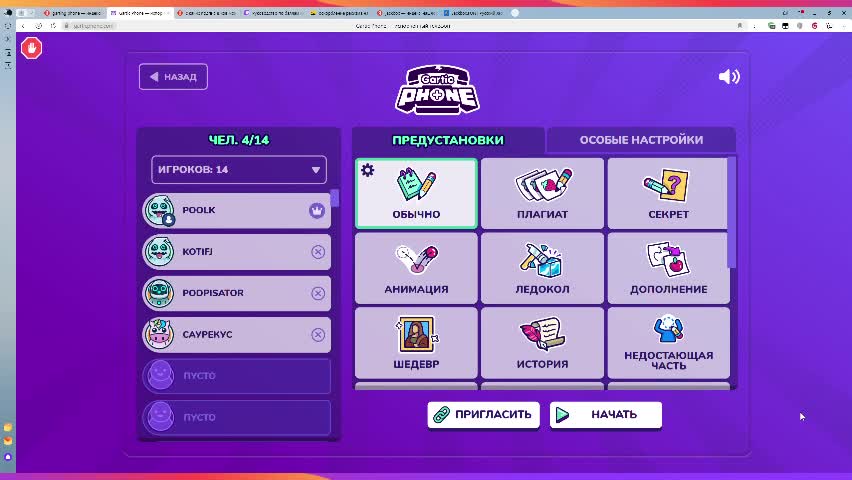The image size is (852, 480).
Task: Select the Анимация game mode
Action: click(416, 269)
